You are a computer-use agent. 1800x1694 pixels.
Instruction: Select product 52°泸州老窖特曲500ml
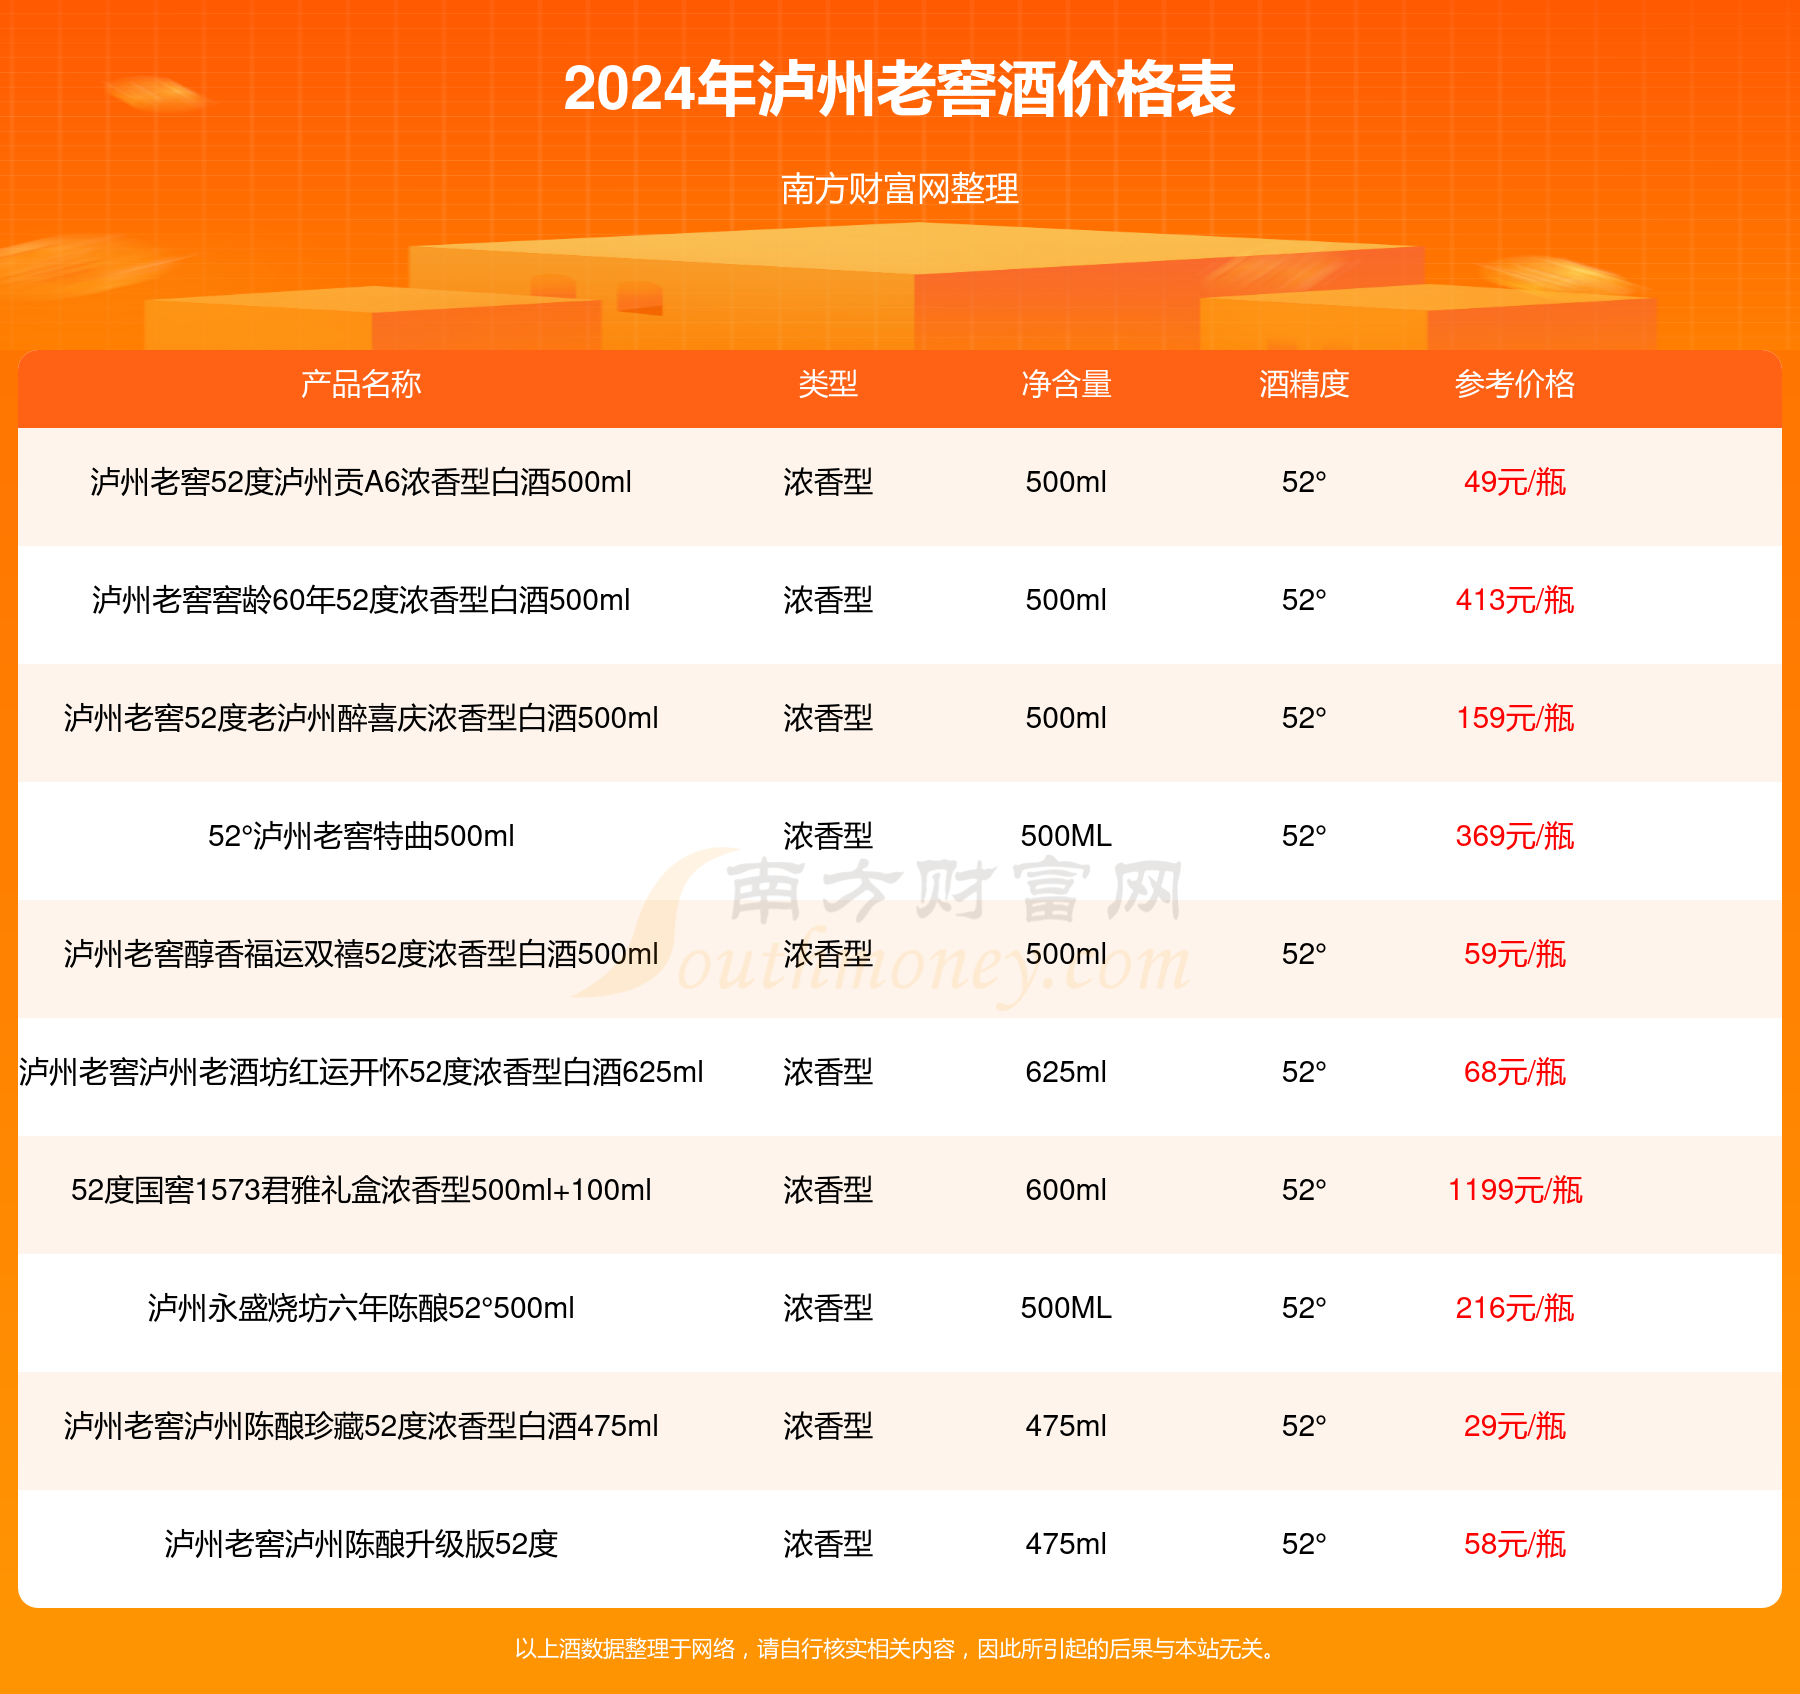click(x=361, y=836)
